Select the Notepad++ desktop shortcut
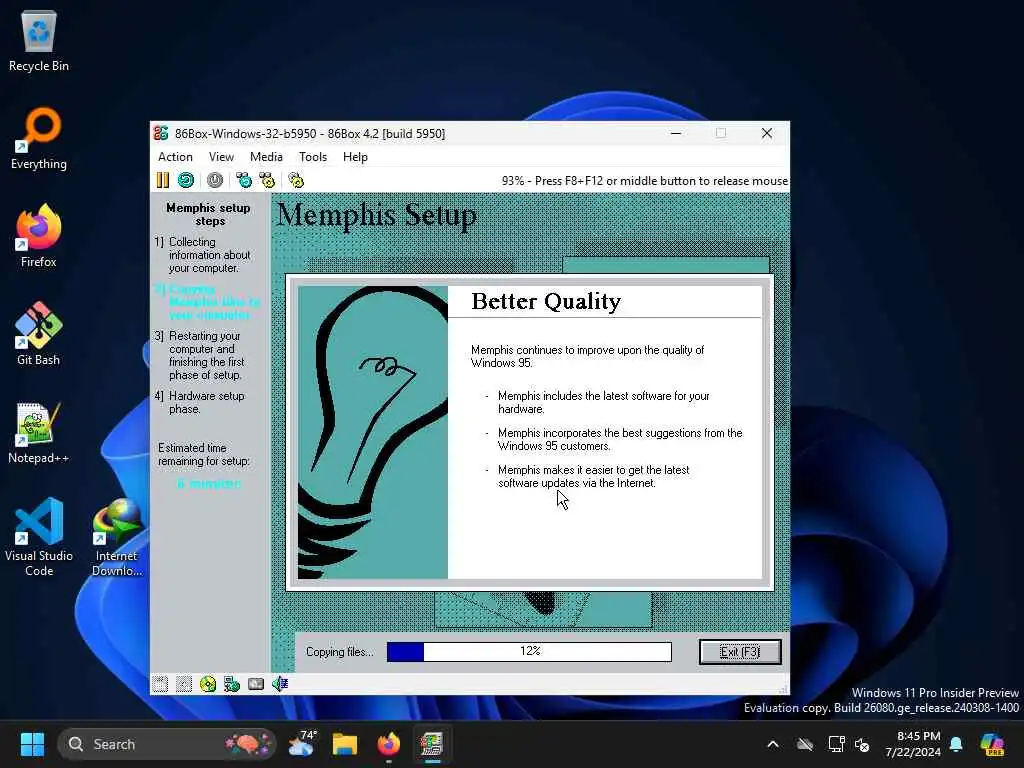1024x768 pixels. (39, 432)
